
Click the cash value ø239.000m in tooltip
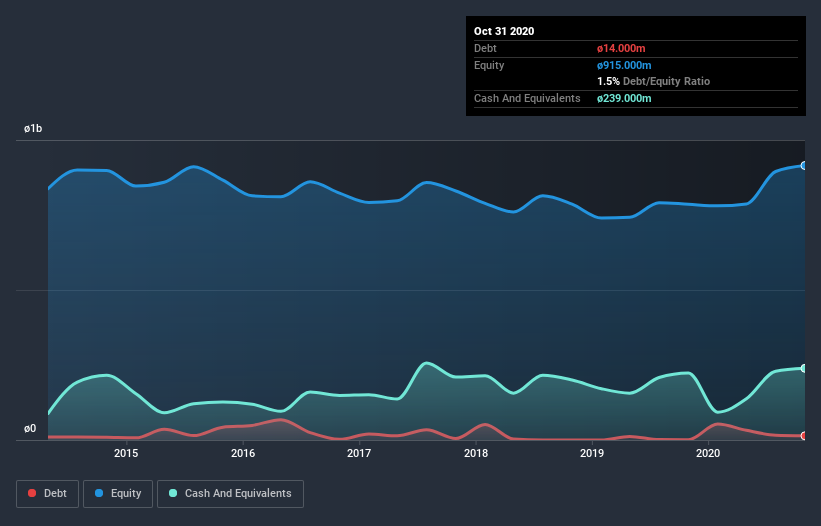tap(624, 98)
